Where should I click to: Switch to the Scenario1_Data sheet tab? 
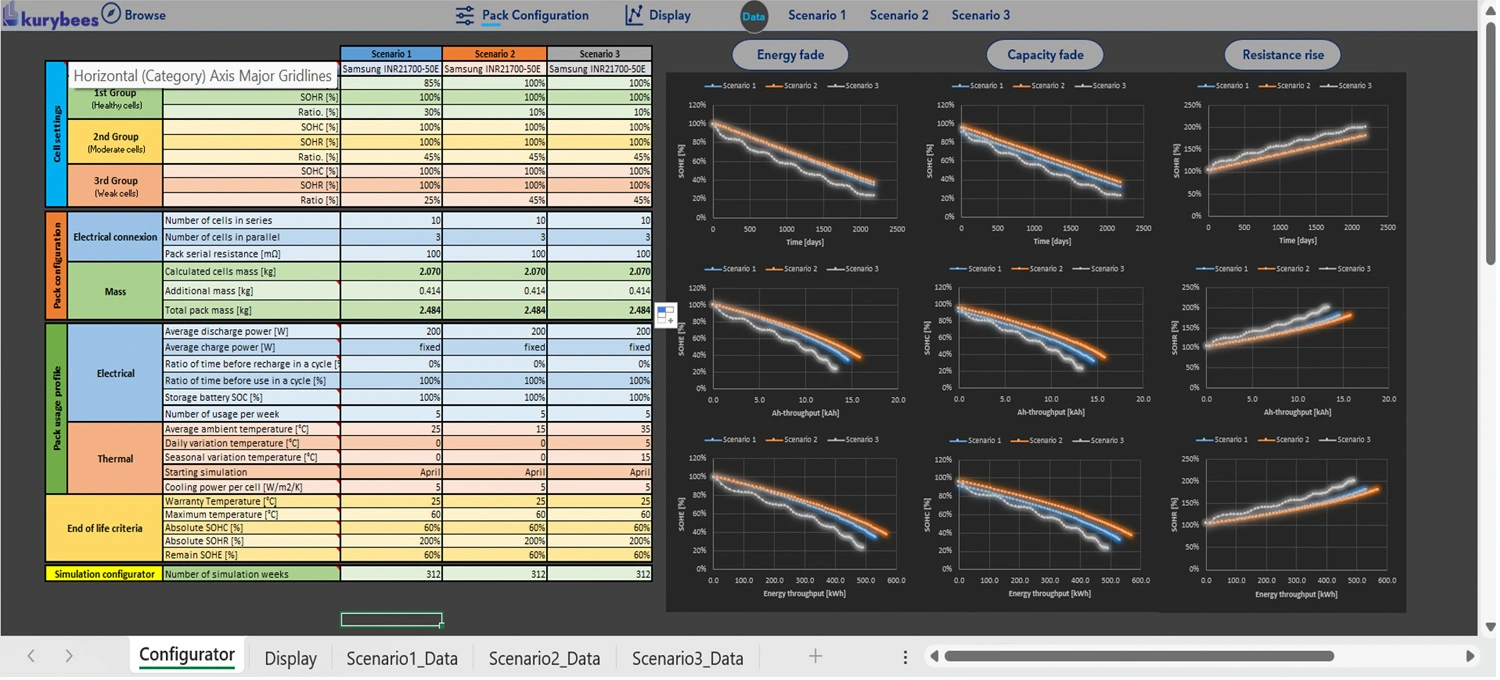(x=402, y=658)
